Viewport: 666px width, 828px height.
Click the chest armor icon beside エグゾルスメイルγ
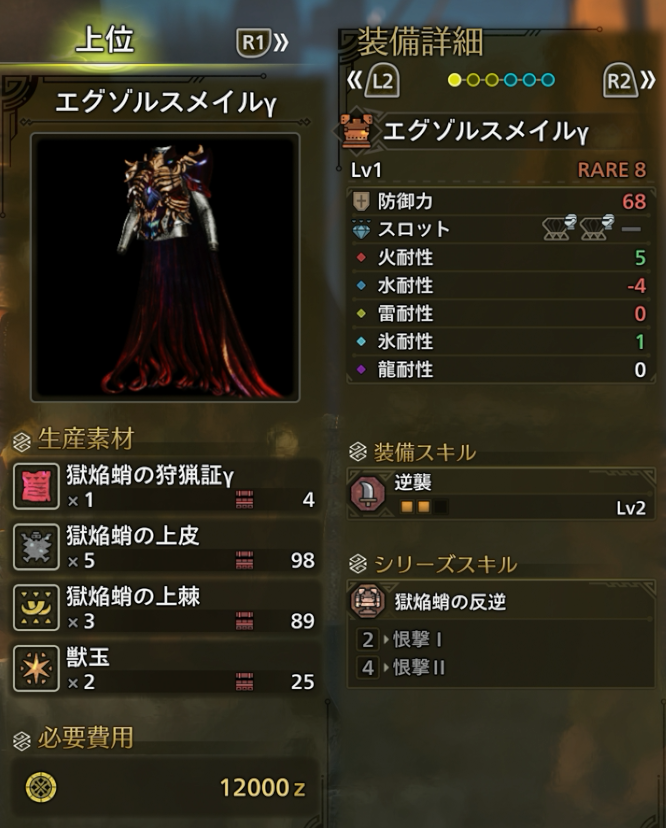(x=358, y=131)
